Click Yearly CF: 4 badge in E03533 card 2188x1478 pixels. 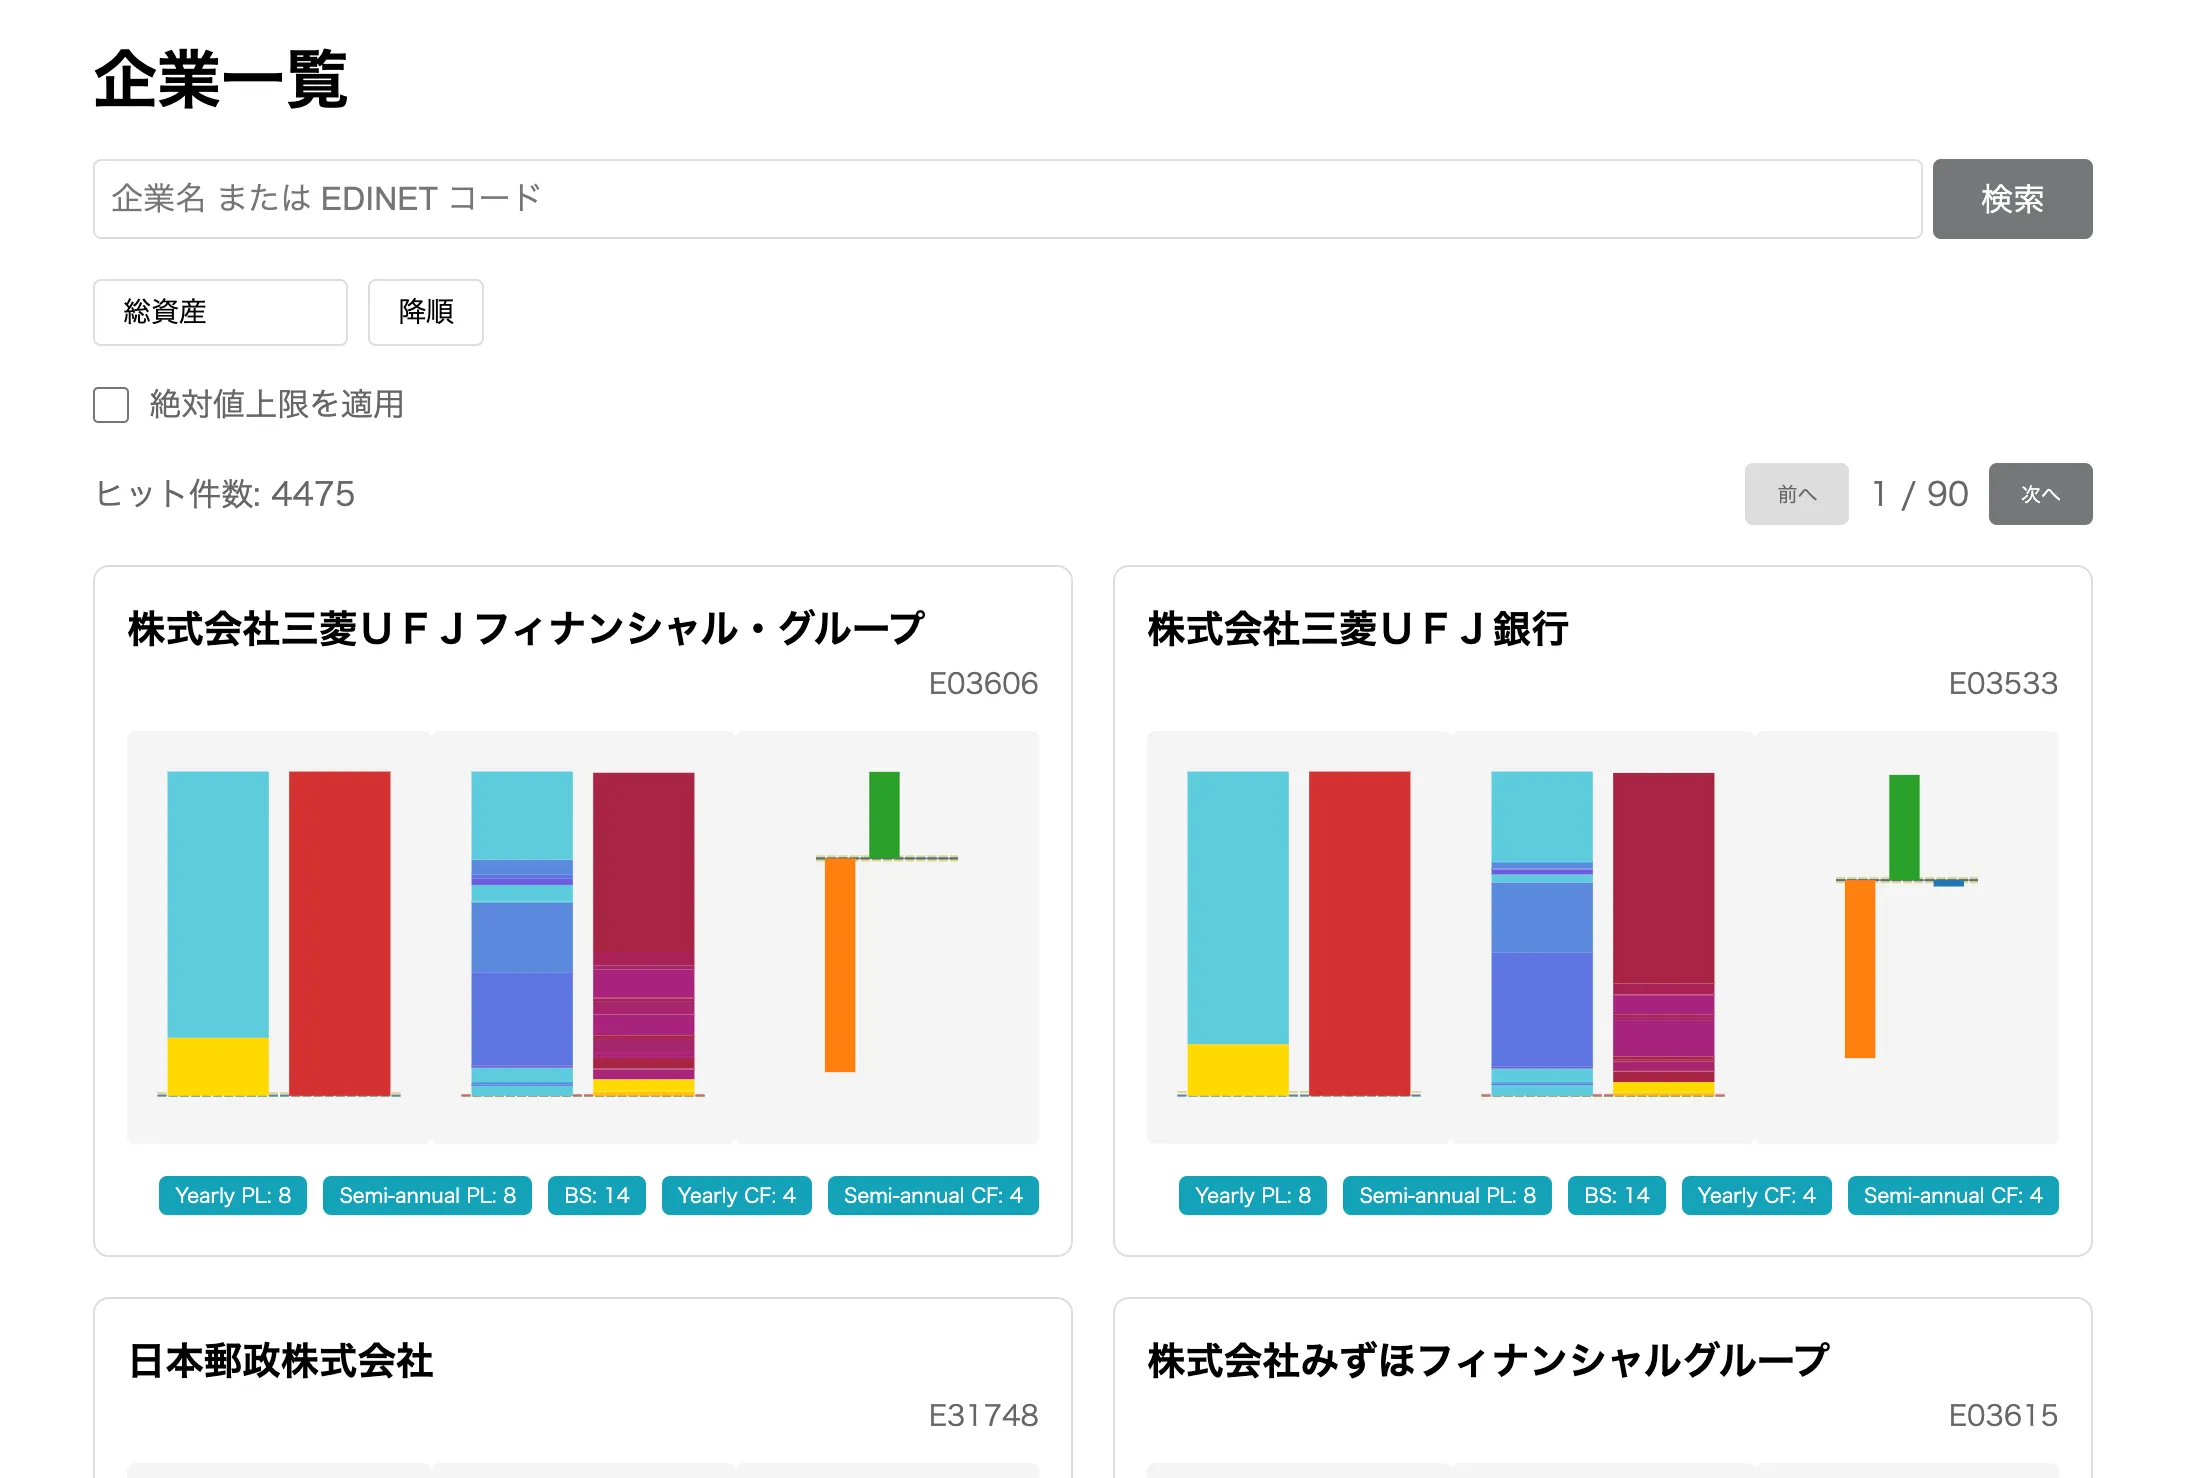[x=1757, y=1196]
